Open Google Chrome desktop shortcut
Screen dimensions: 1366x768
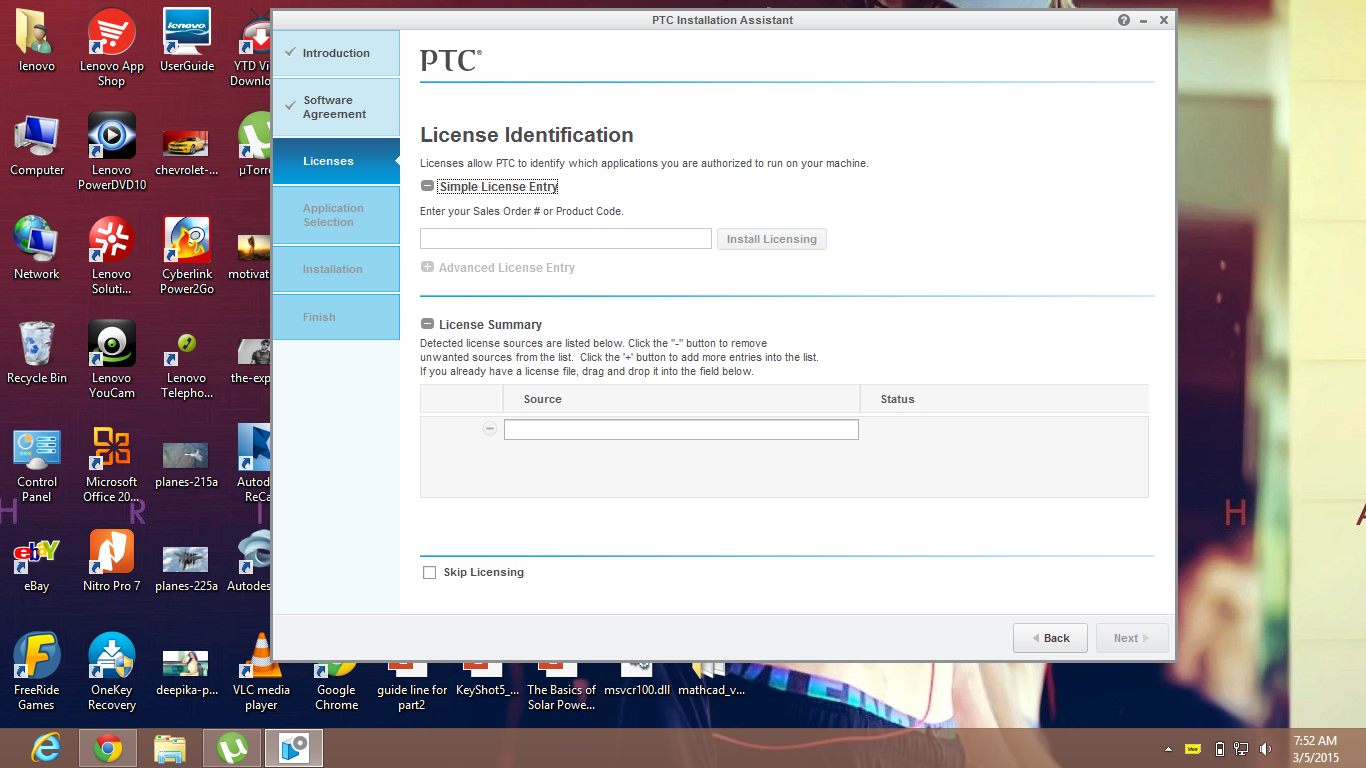(337, 688)
